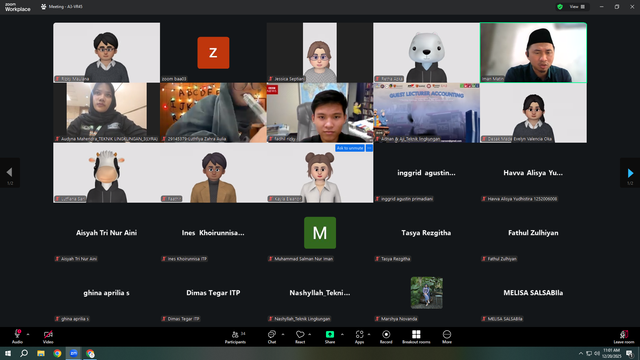Select Marshya Novanda's profile photo tile

click(427, 293)
